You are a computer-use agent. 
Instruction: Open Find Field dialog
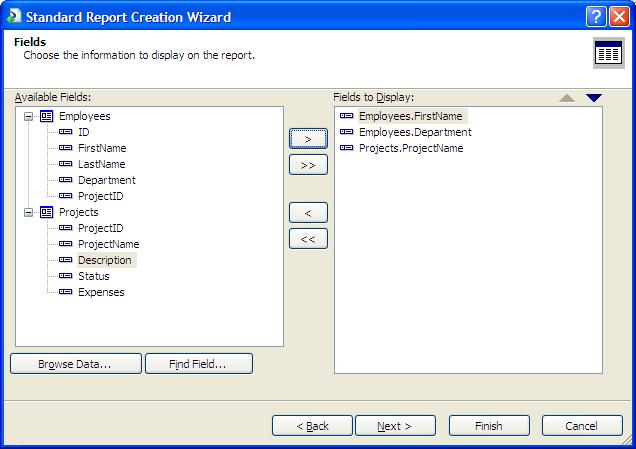click(199, 364)
